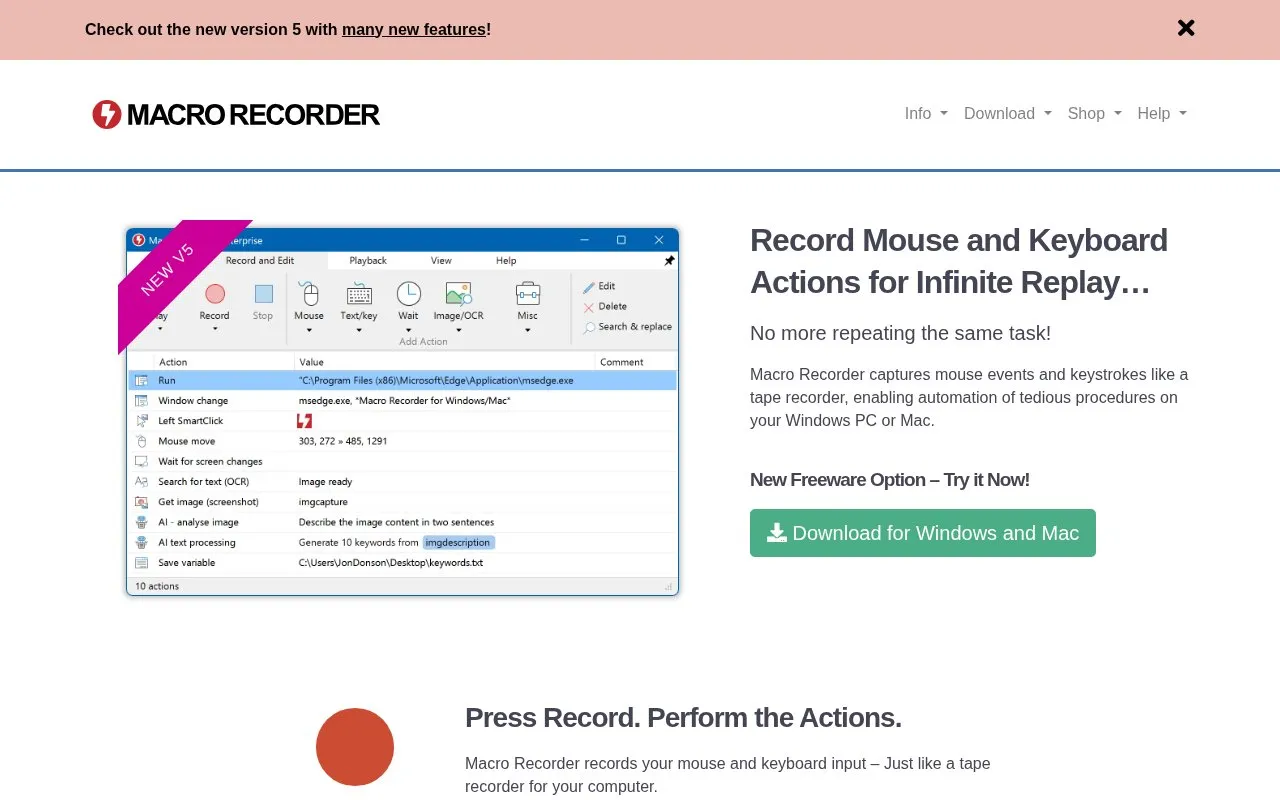Select the Text/key keyboard icon
Screen dimensions: 1280x800
click(x=359, y=294)
